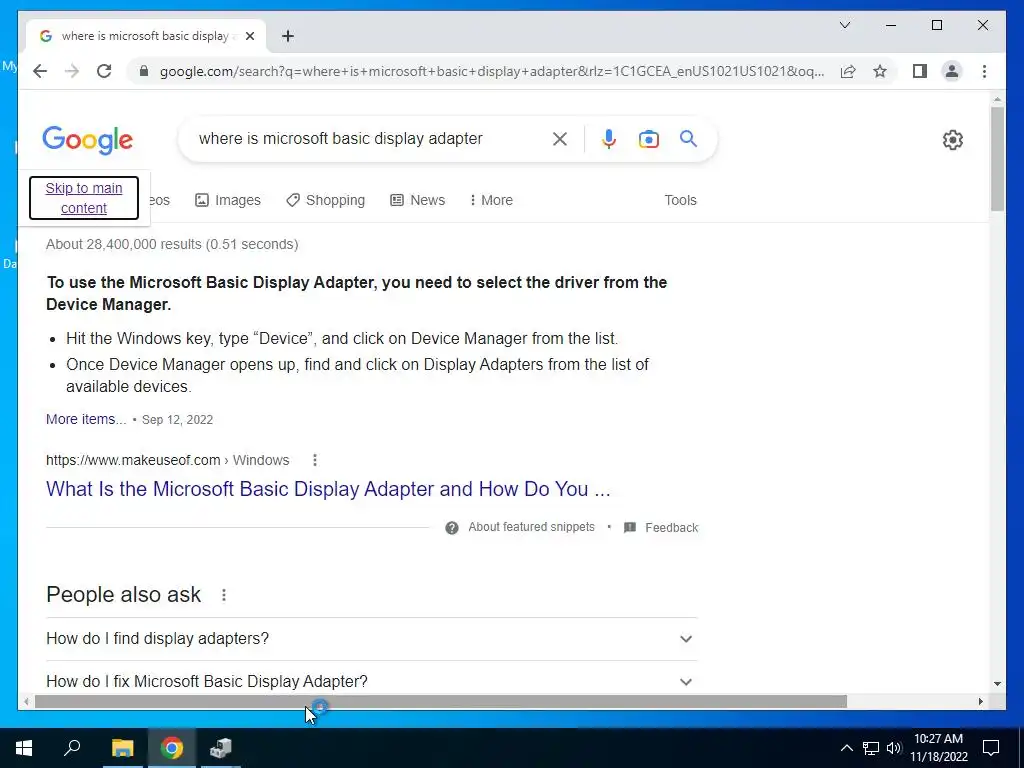Search by voice microphone icon
Viewport: 1024px width, 768px height.
coord(609,138)
